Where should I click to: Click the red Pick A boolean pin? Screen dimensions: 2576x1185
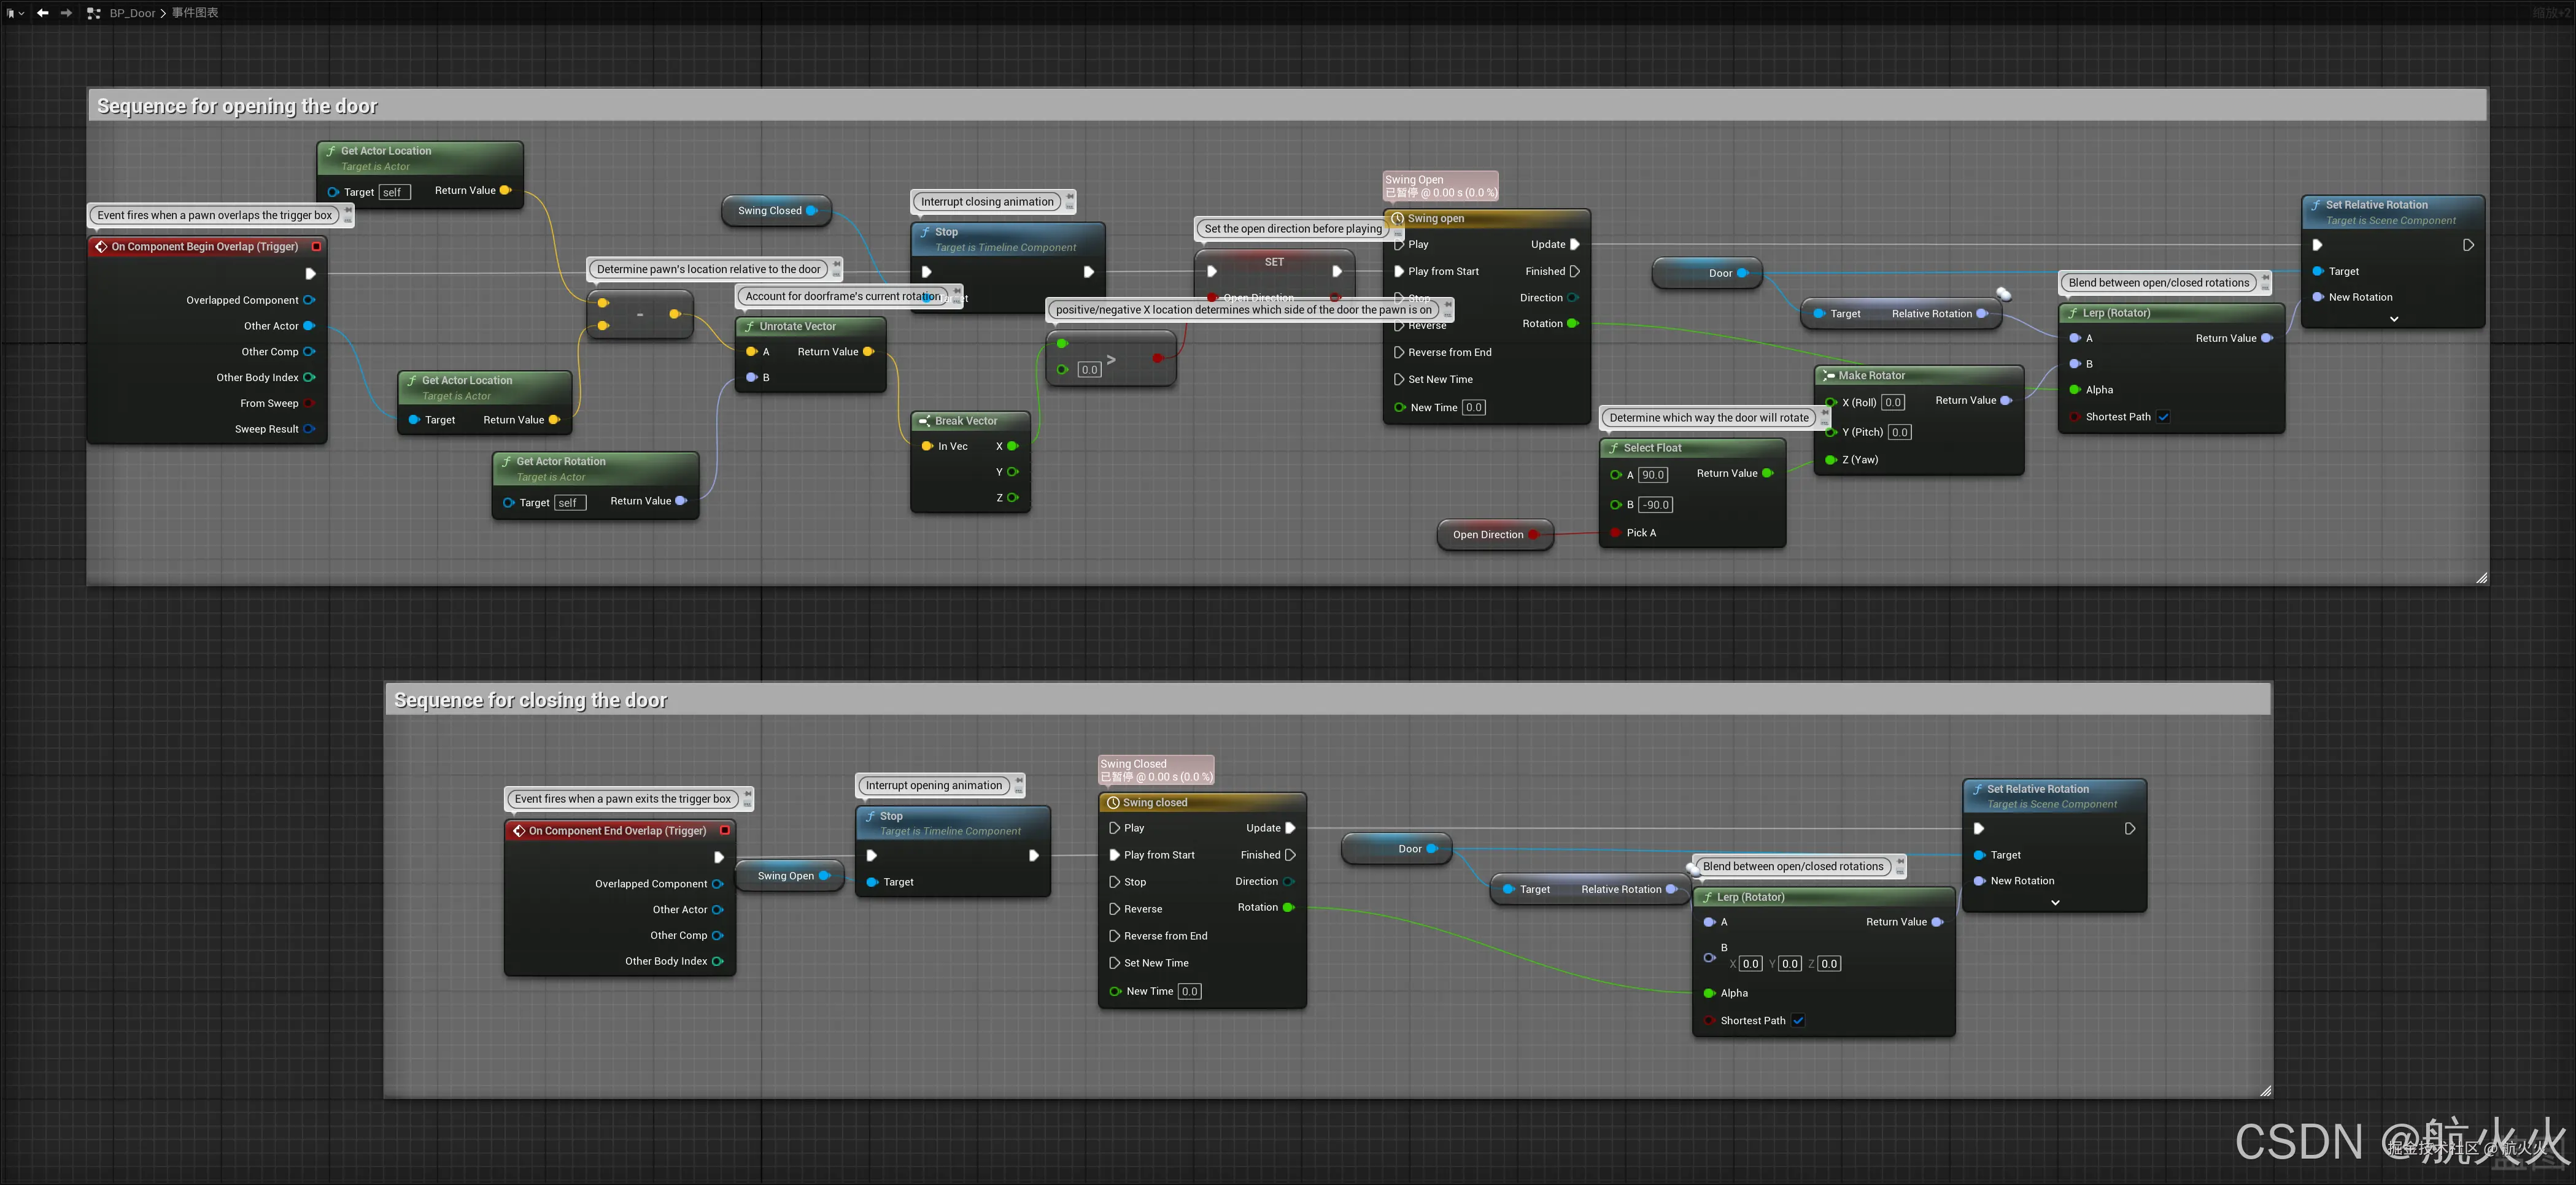coord(1616,533)
